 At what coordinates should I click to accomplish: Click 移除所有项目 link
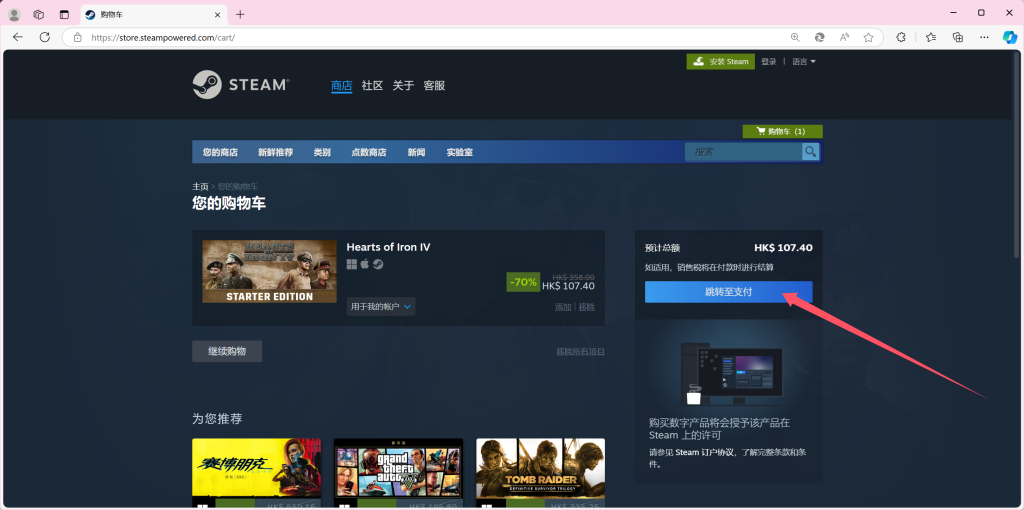click(x=581, y=351)
